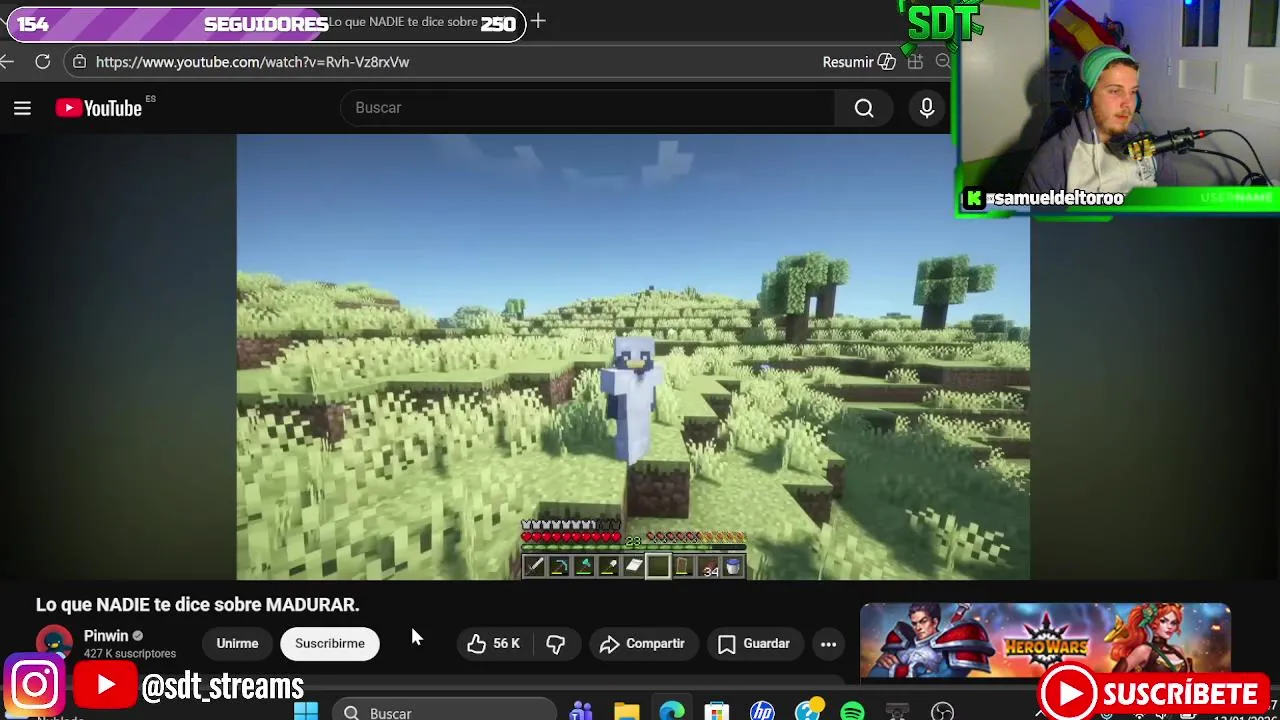
Task: Open the YouTube hamburger guide menu
Action: (22, 108)
